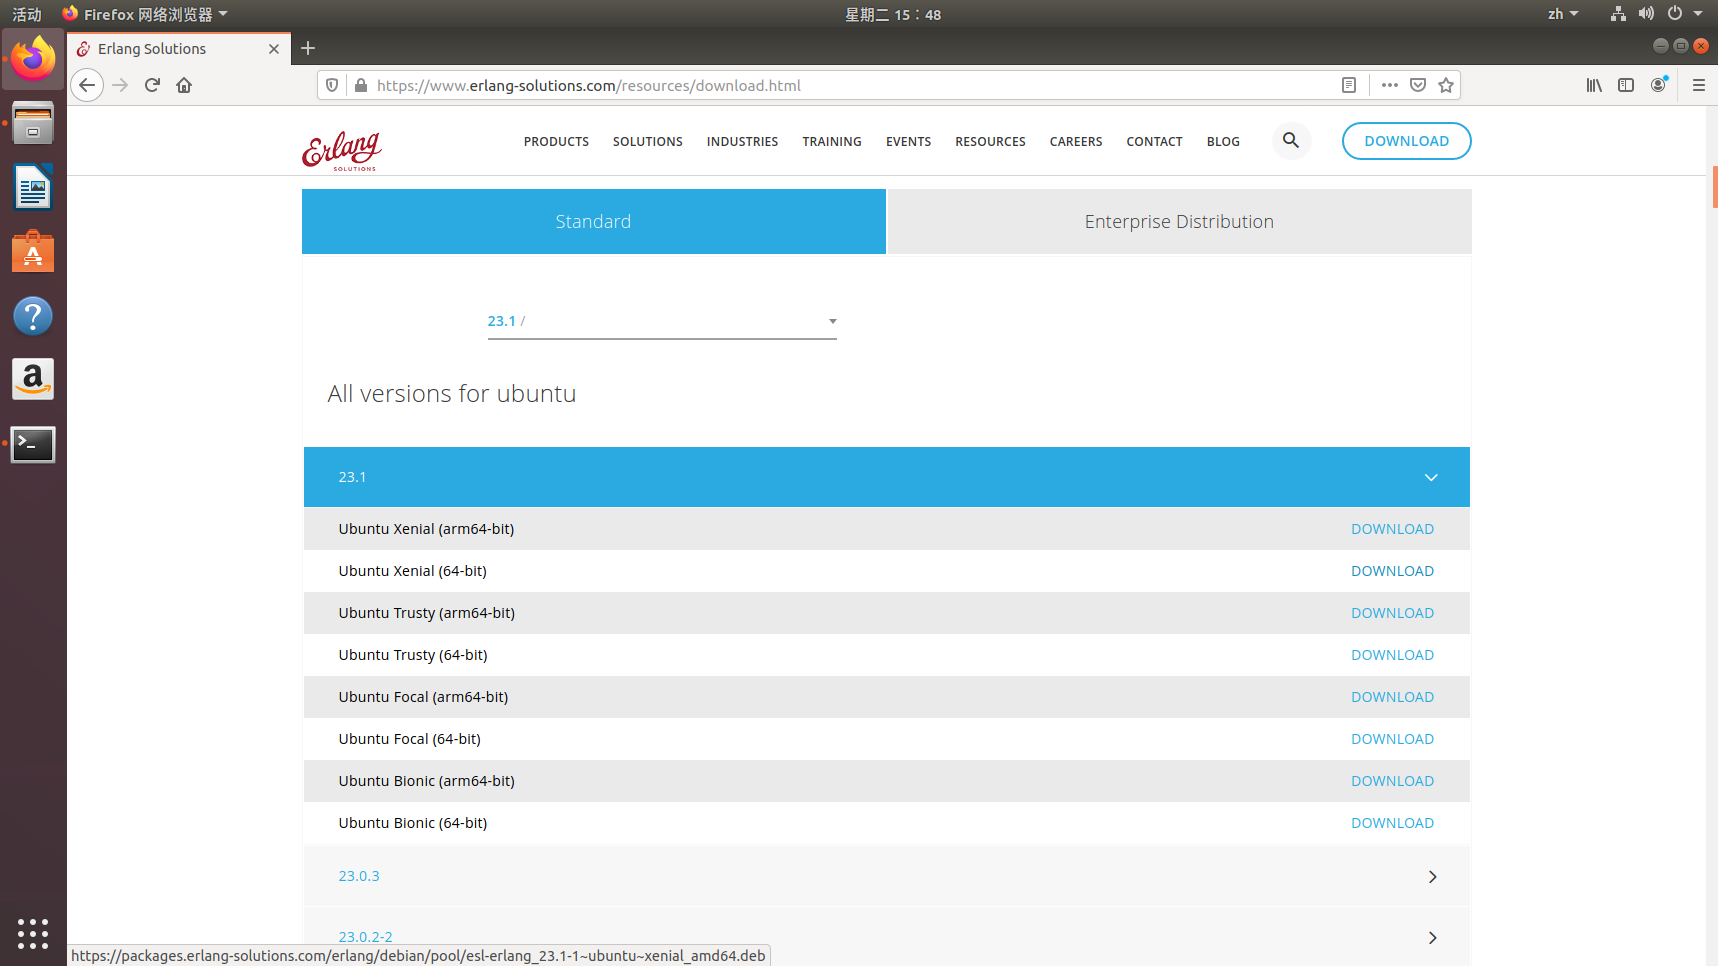Image resolution: width=1718 pixels, height=966 pixels.
Task: Open the CAREERS navigation item
Action: [x=1075, y=141]
